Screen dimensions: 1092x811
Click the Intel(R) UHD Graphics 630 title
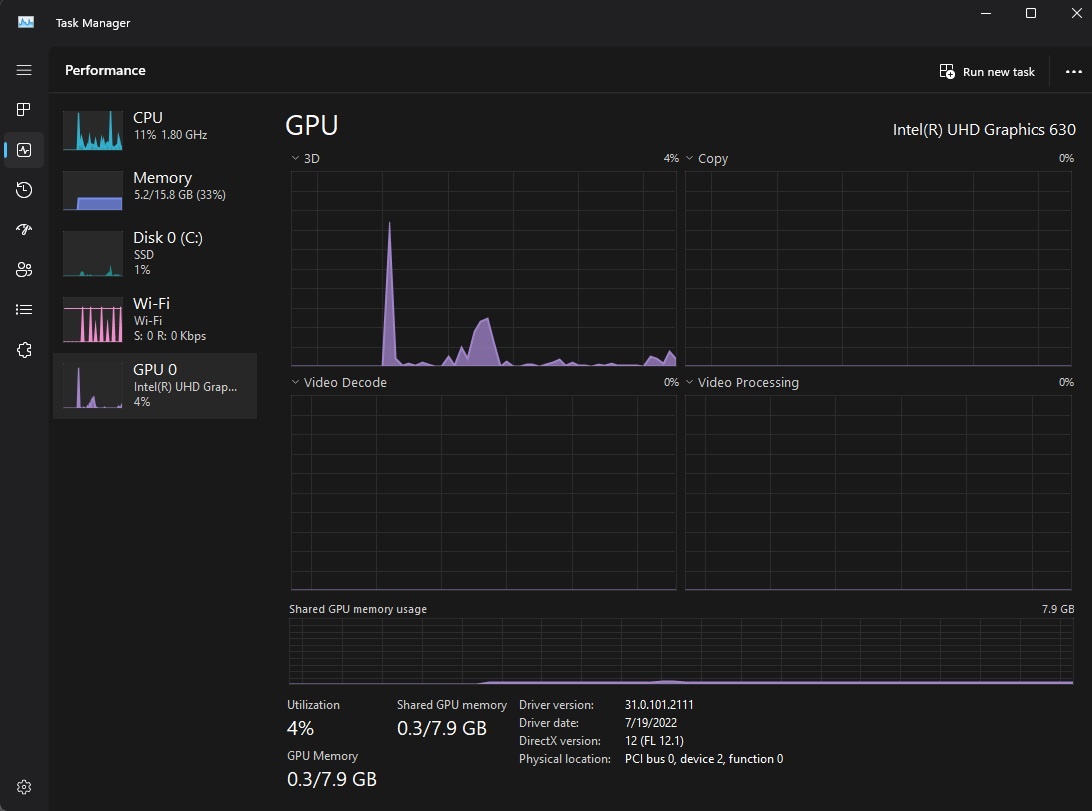click(984, 129)
